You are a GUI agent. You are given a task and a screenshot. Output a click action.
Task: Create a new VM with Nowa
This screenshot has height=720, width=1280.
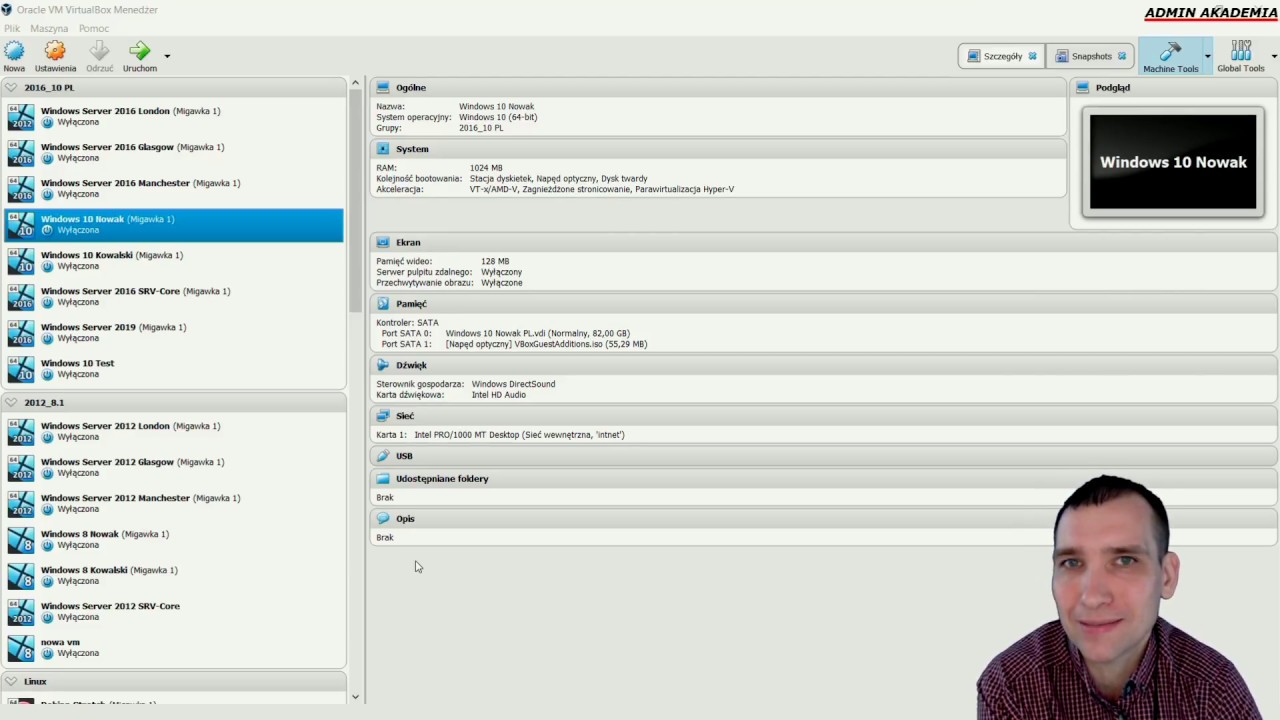14,56
